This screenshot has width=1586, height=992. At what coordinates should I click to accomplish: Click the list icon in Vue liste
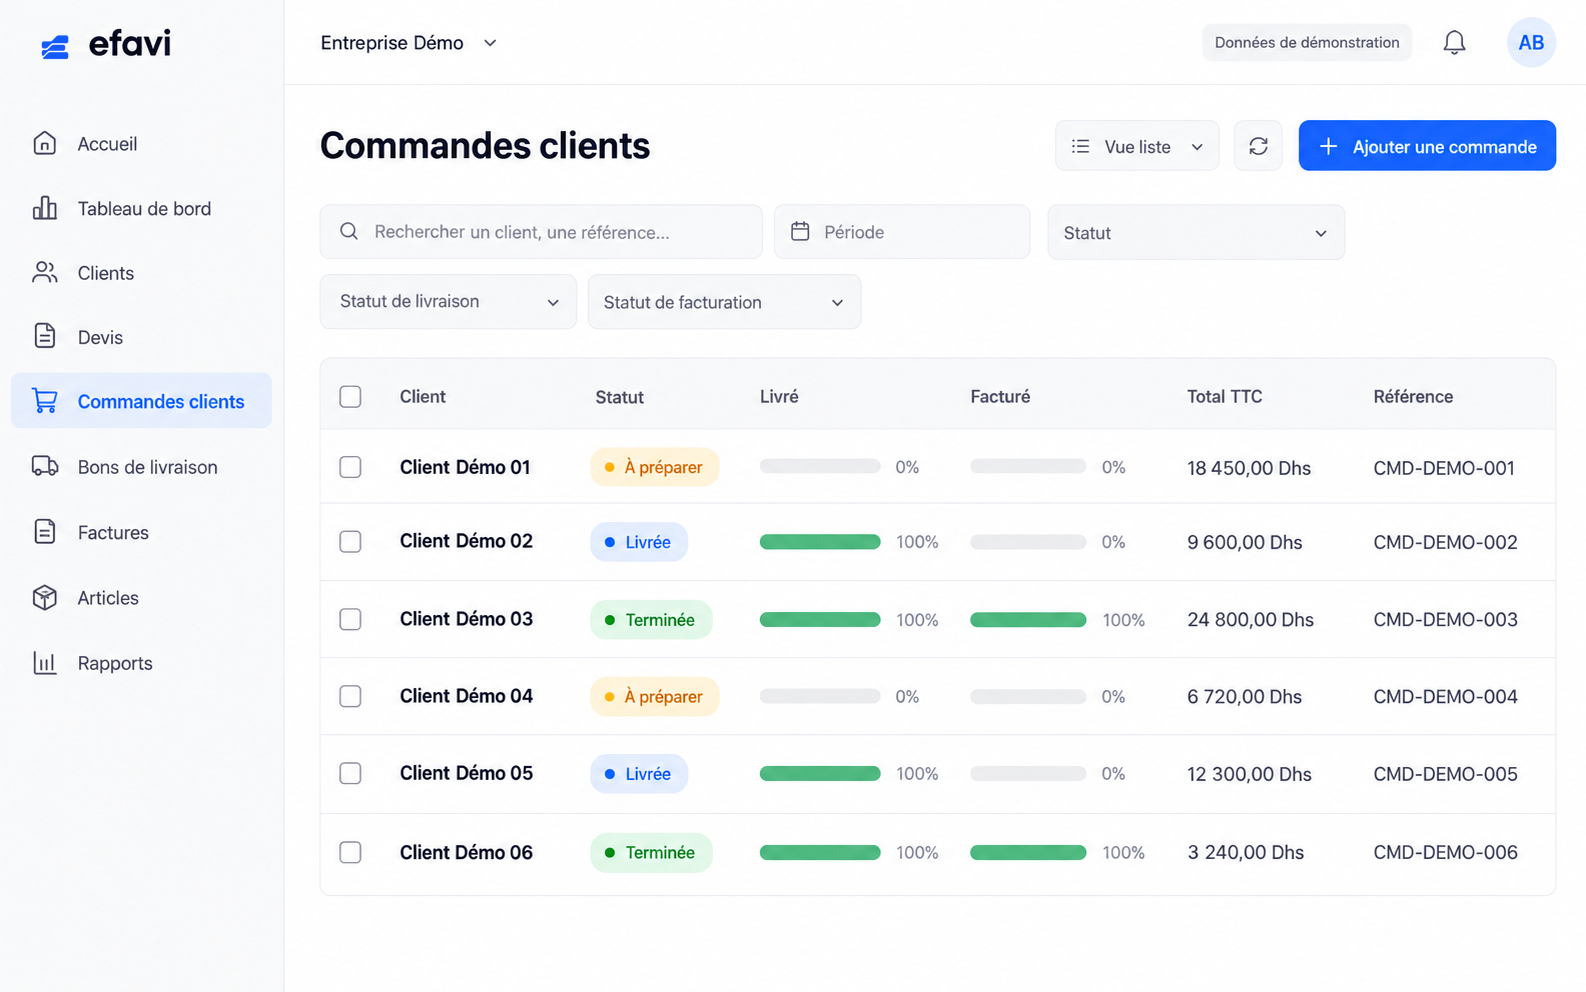pos(1080,146)
